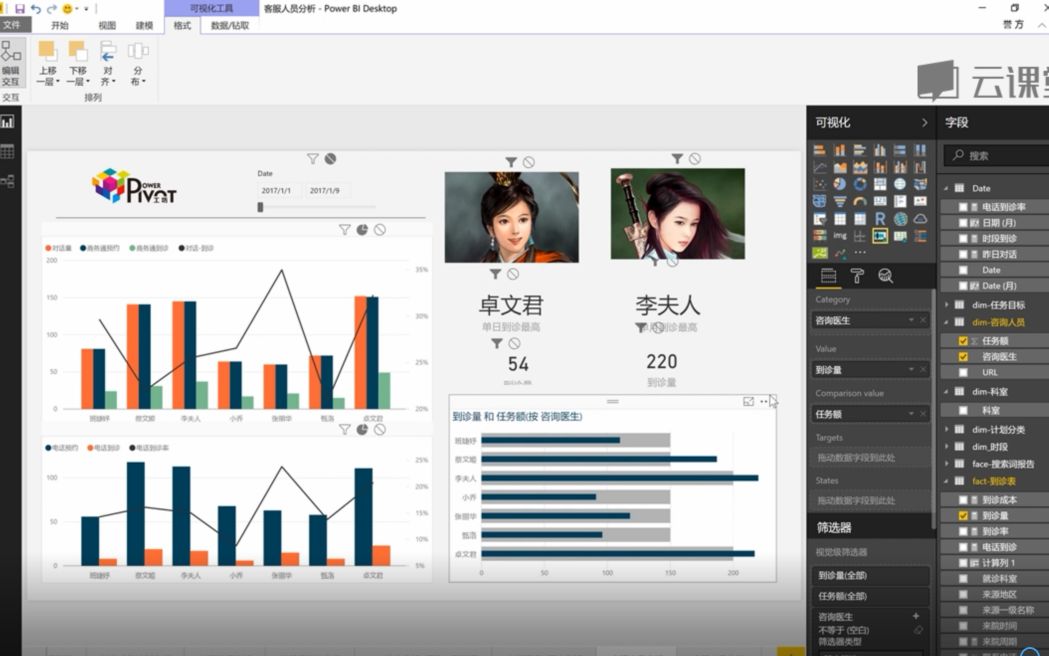This screenshot has height=656, width=1049.
Task: Expand the dim-科室 table
Action: [x=947, y=389]
